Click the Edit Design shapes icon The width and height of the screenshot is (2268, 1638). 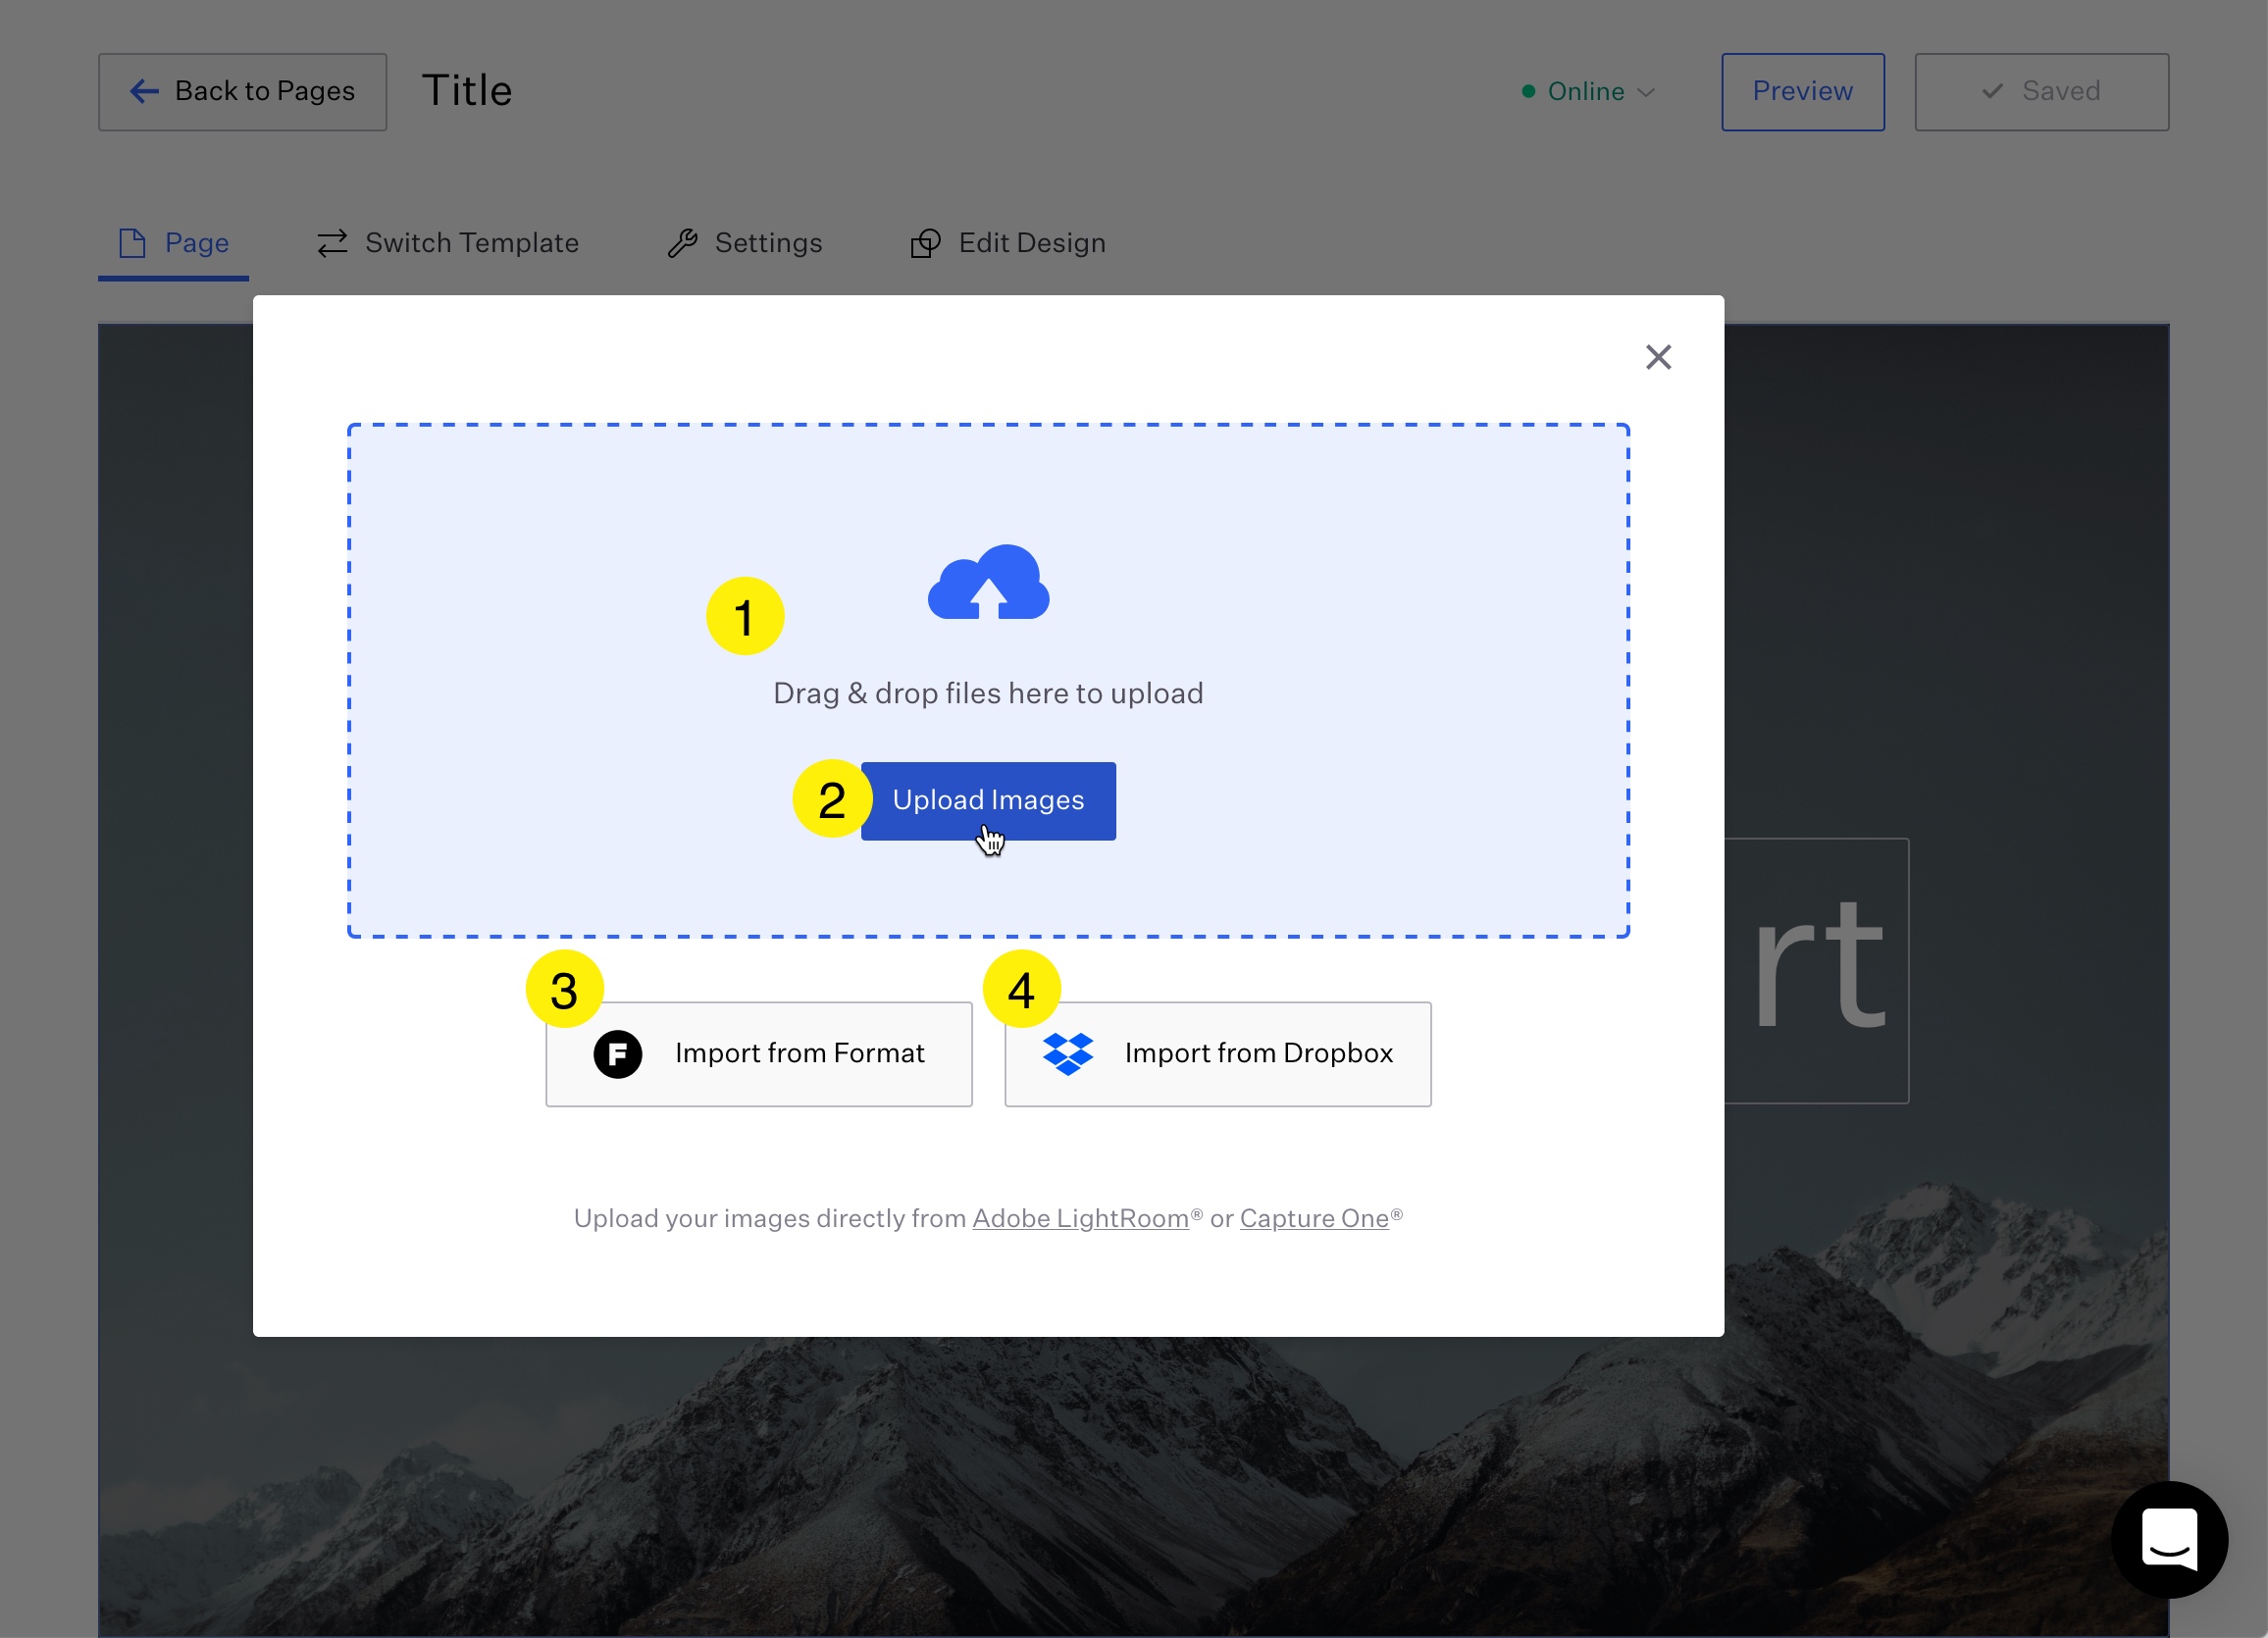coord(925,243)
